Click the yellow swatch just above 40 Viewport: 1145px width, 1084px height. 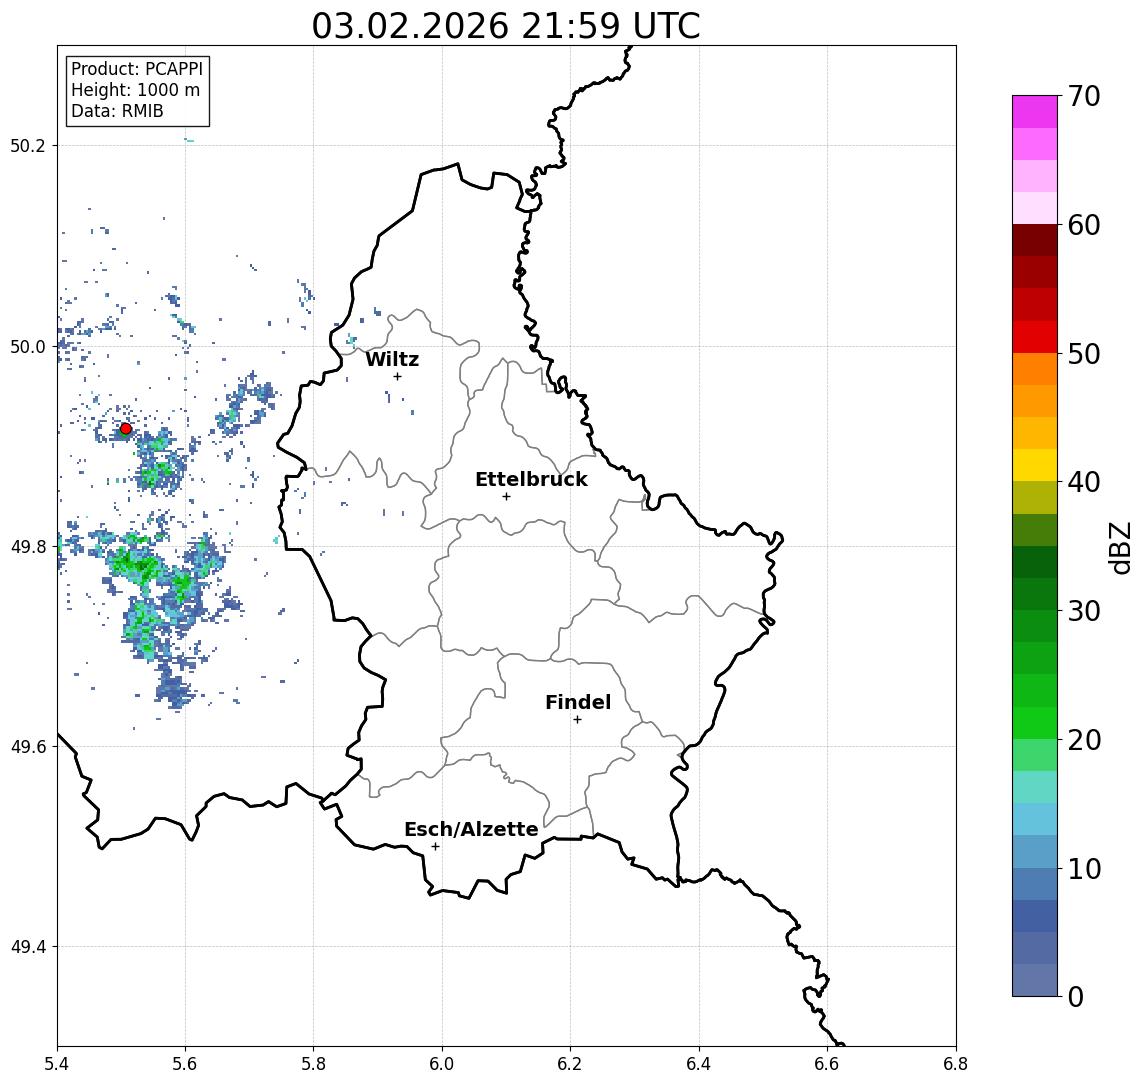1035,465
